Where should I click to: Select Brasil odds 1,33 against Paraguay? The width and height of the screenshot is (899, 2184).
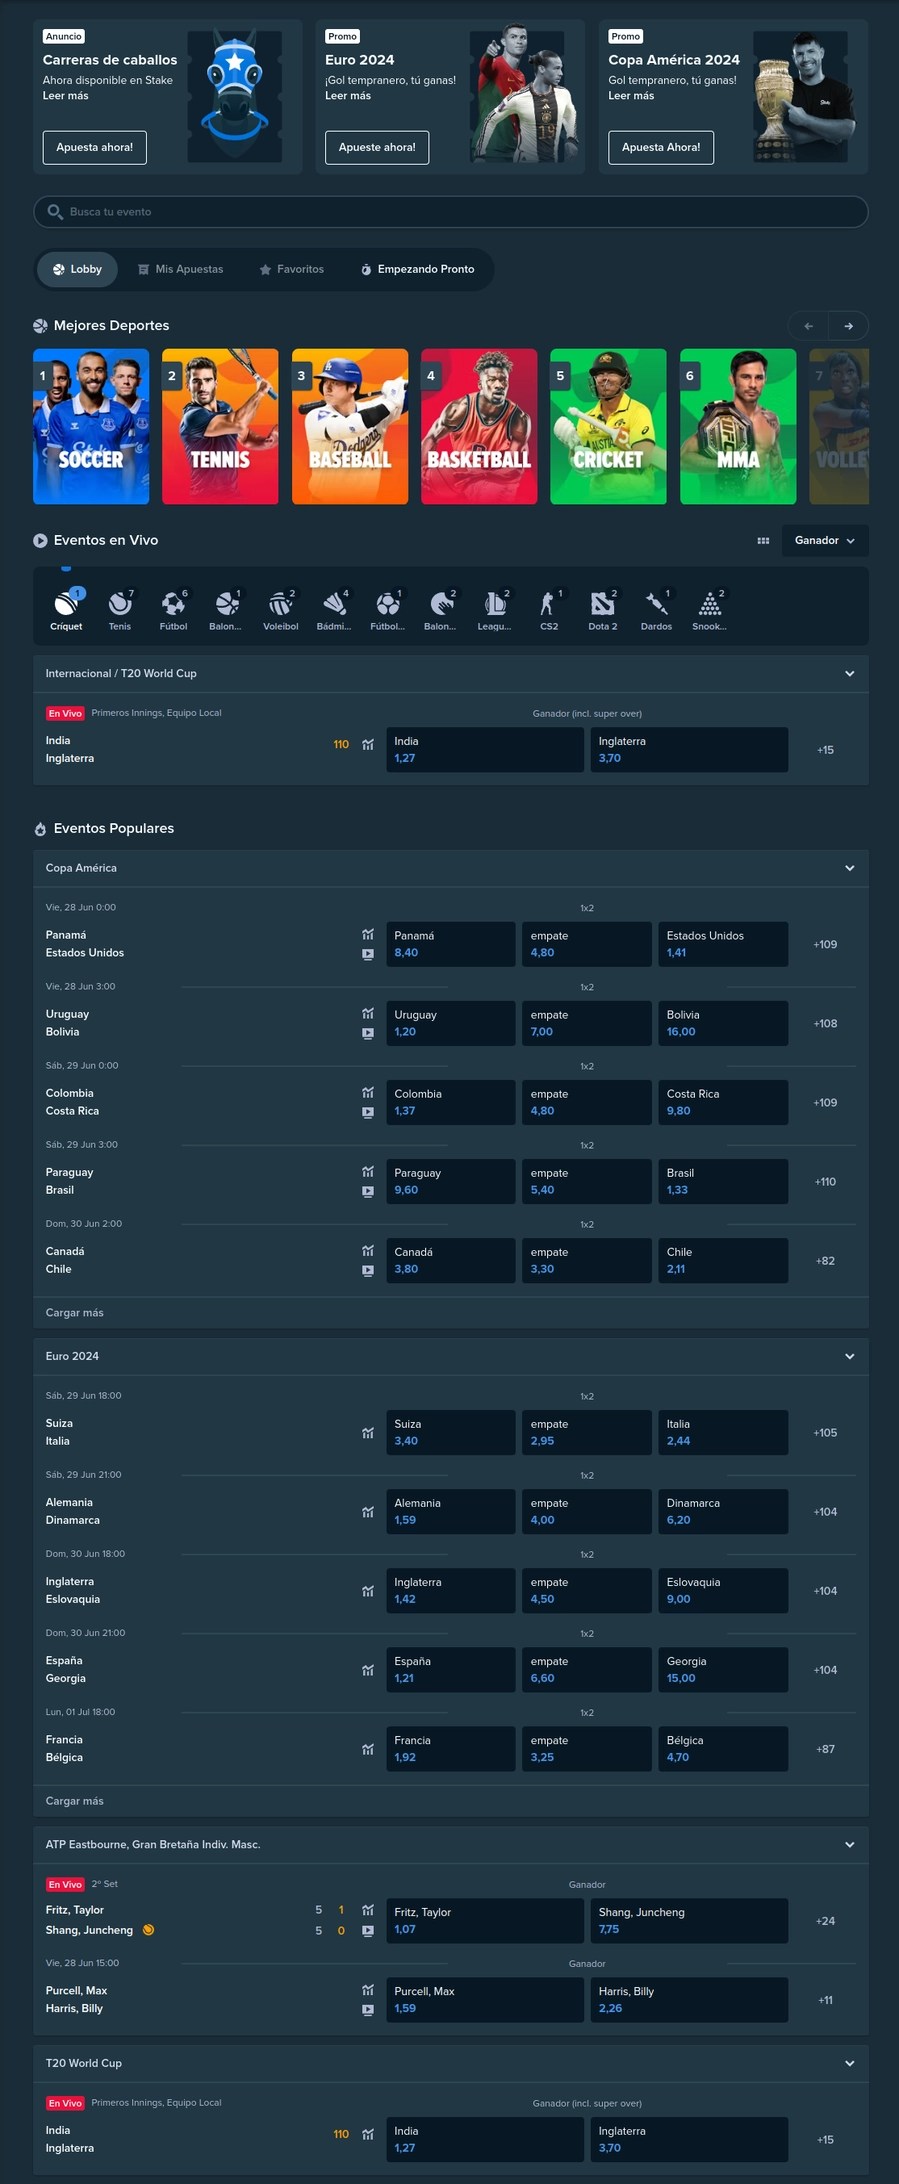point(722,1182)
